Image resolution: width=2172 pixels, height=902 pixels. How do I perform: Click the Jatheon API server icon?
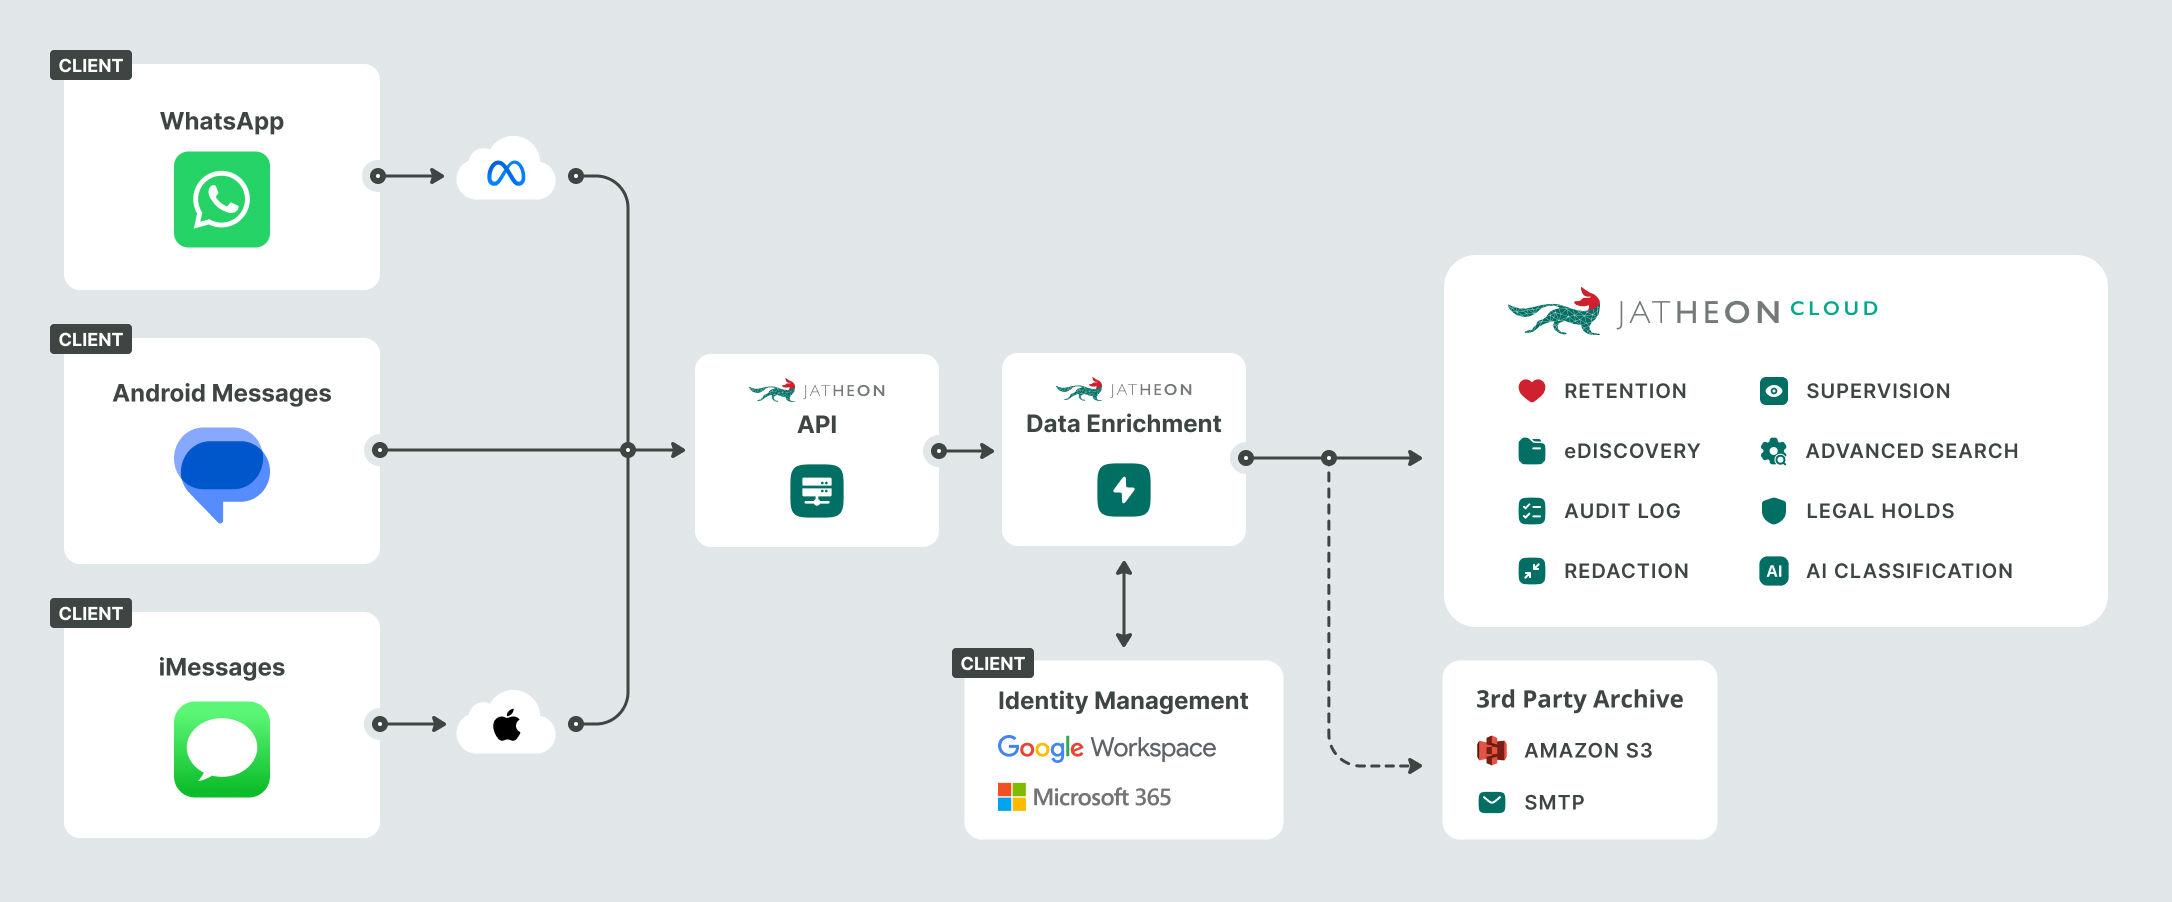tap(817, 491)
